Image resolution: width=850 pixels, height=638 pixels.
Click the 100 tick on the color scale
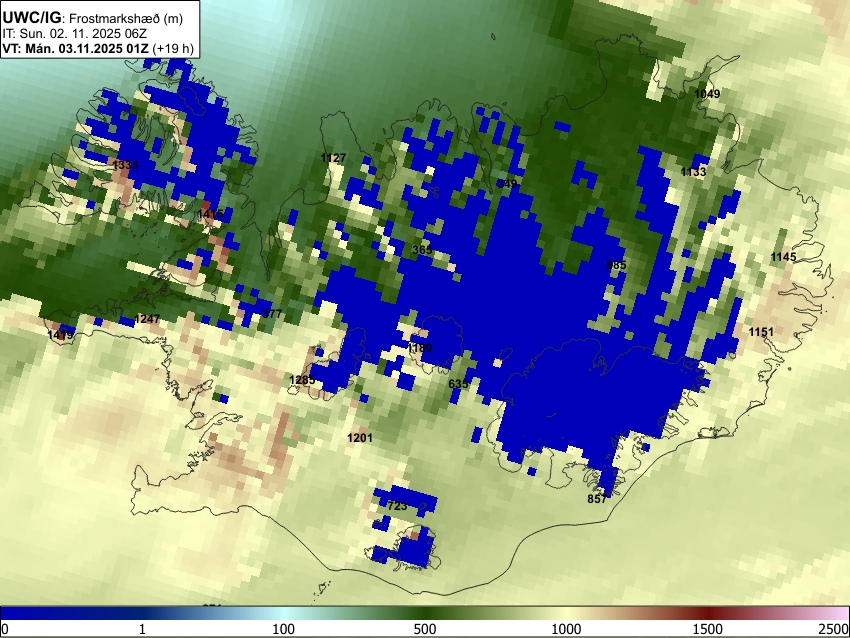pyautogui.click(x=284, y=629)
